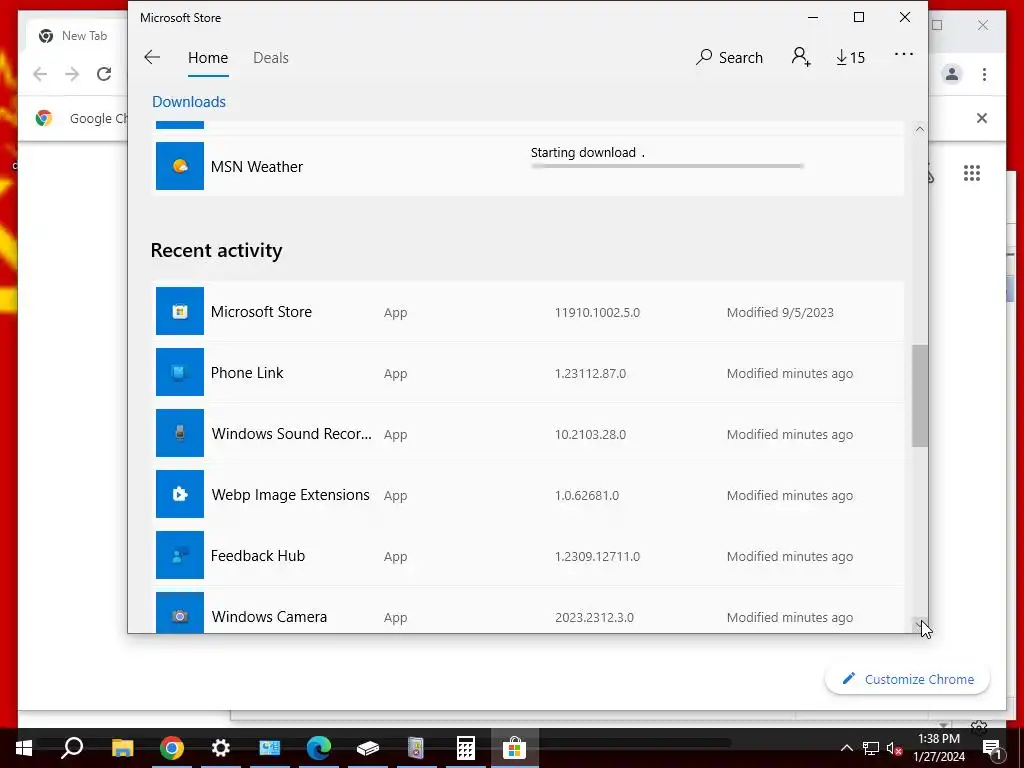1024x768 pixels.
Task: Open Settings gear on the taskbar
Action: click(221, 748)
